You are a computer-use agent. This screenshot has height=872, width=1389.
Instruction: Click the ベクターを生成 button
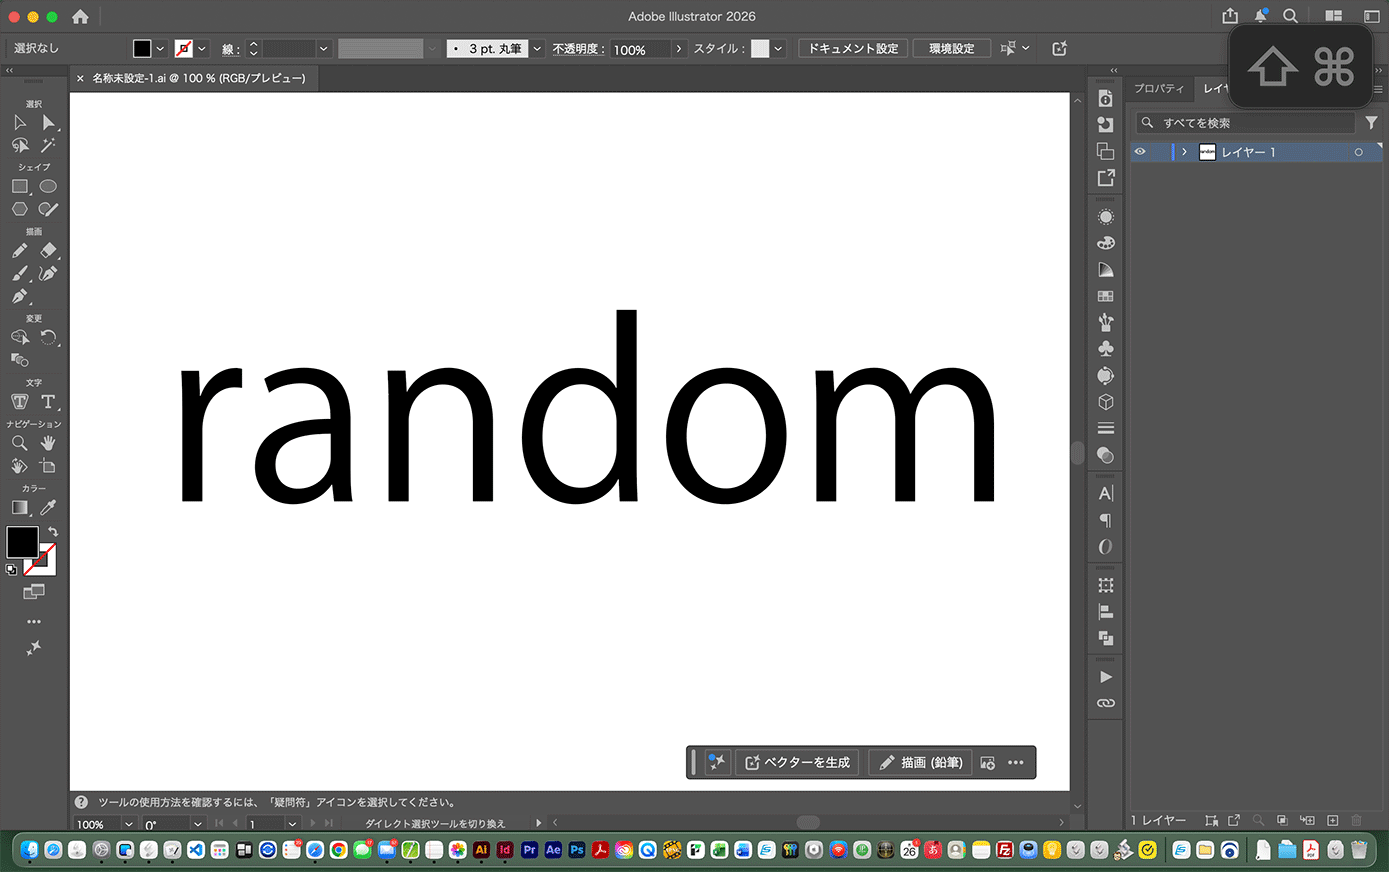pos(797,763)
